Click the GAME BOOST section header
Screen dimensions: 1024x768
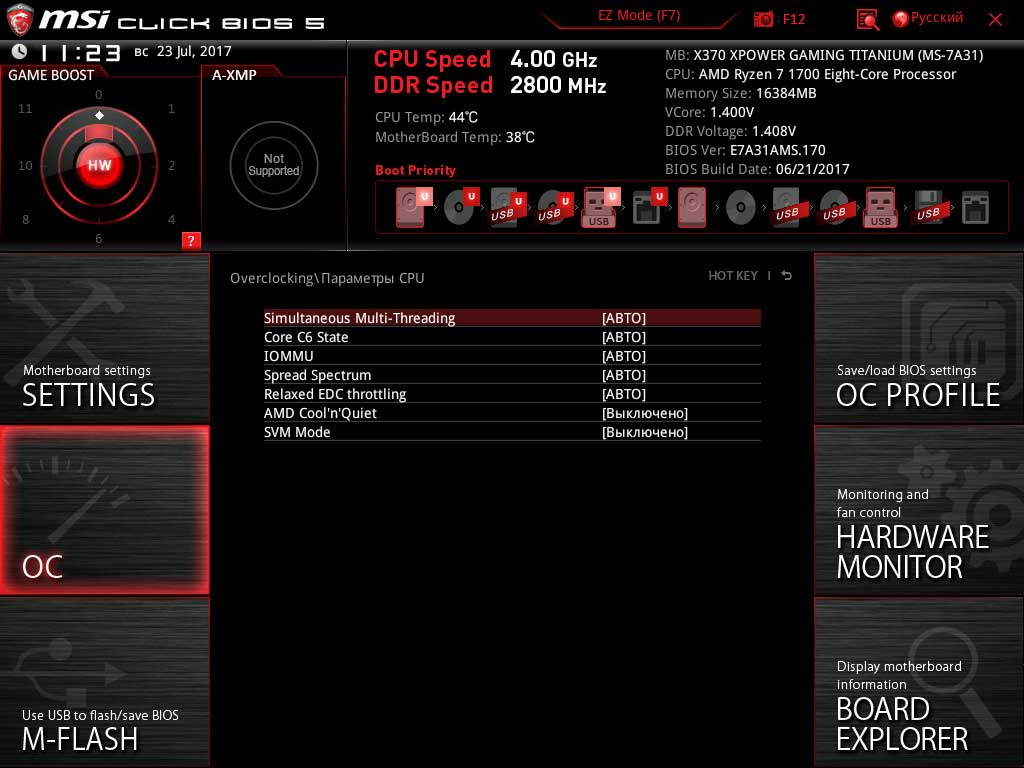pos(51,75)
